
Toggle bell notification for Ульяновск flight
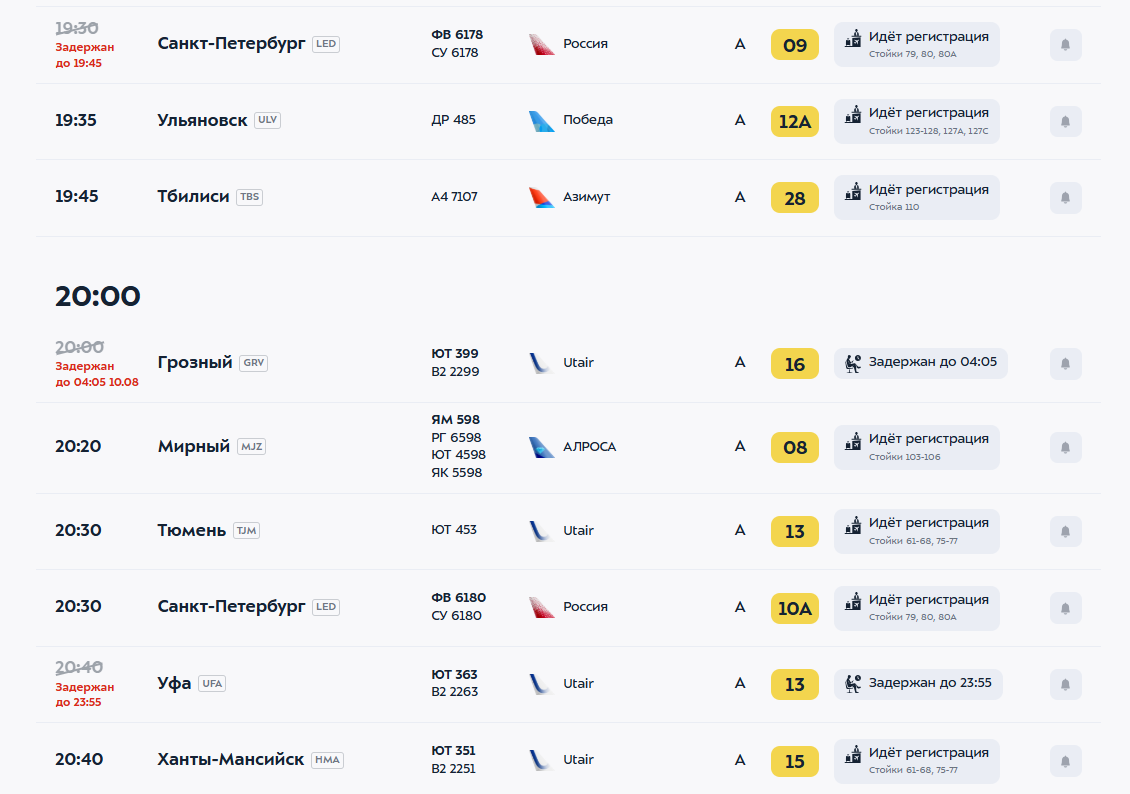(1065, 121)
